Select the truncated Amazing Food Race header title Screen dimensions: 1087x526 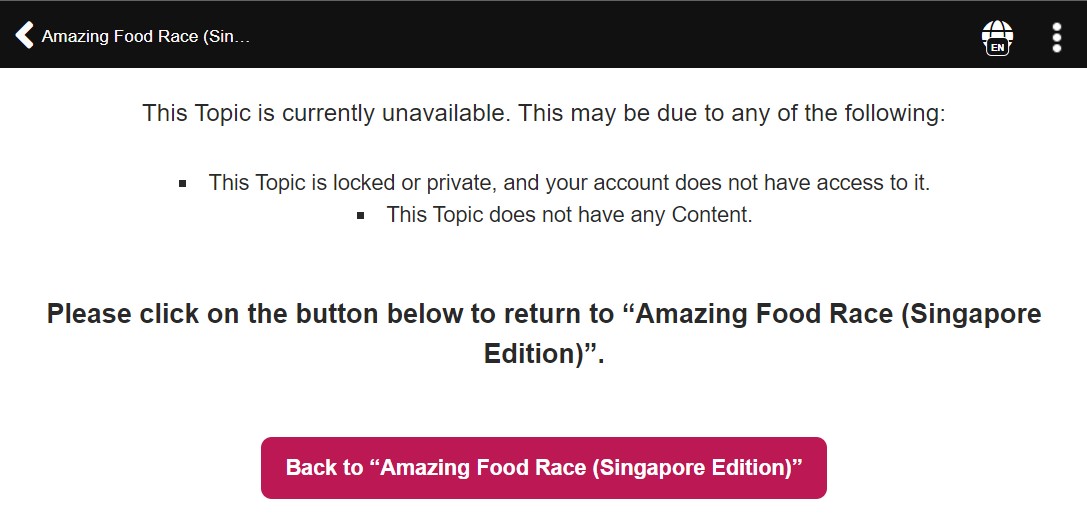coord(146,36)
